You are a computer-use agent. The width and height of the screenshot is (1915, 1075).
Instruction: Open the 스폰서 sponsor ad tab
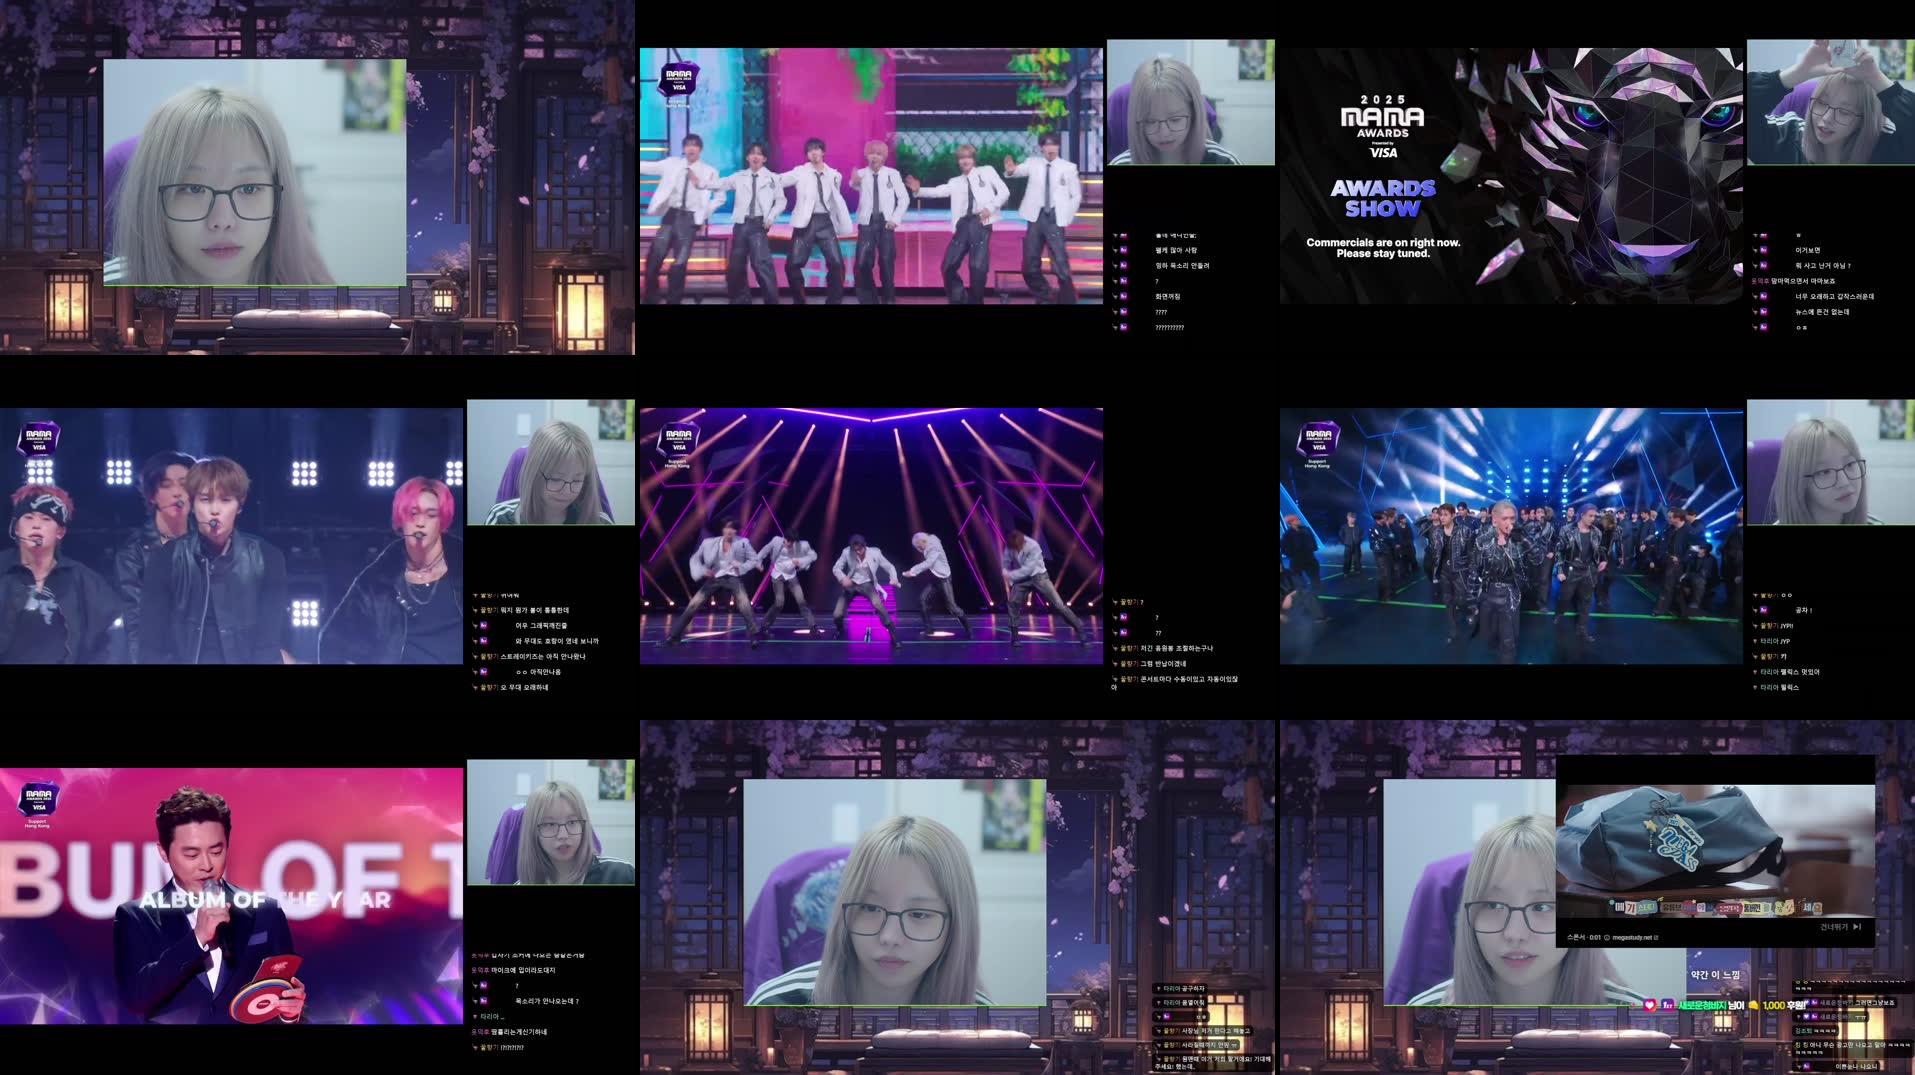(1579, 937)
